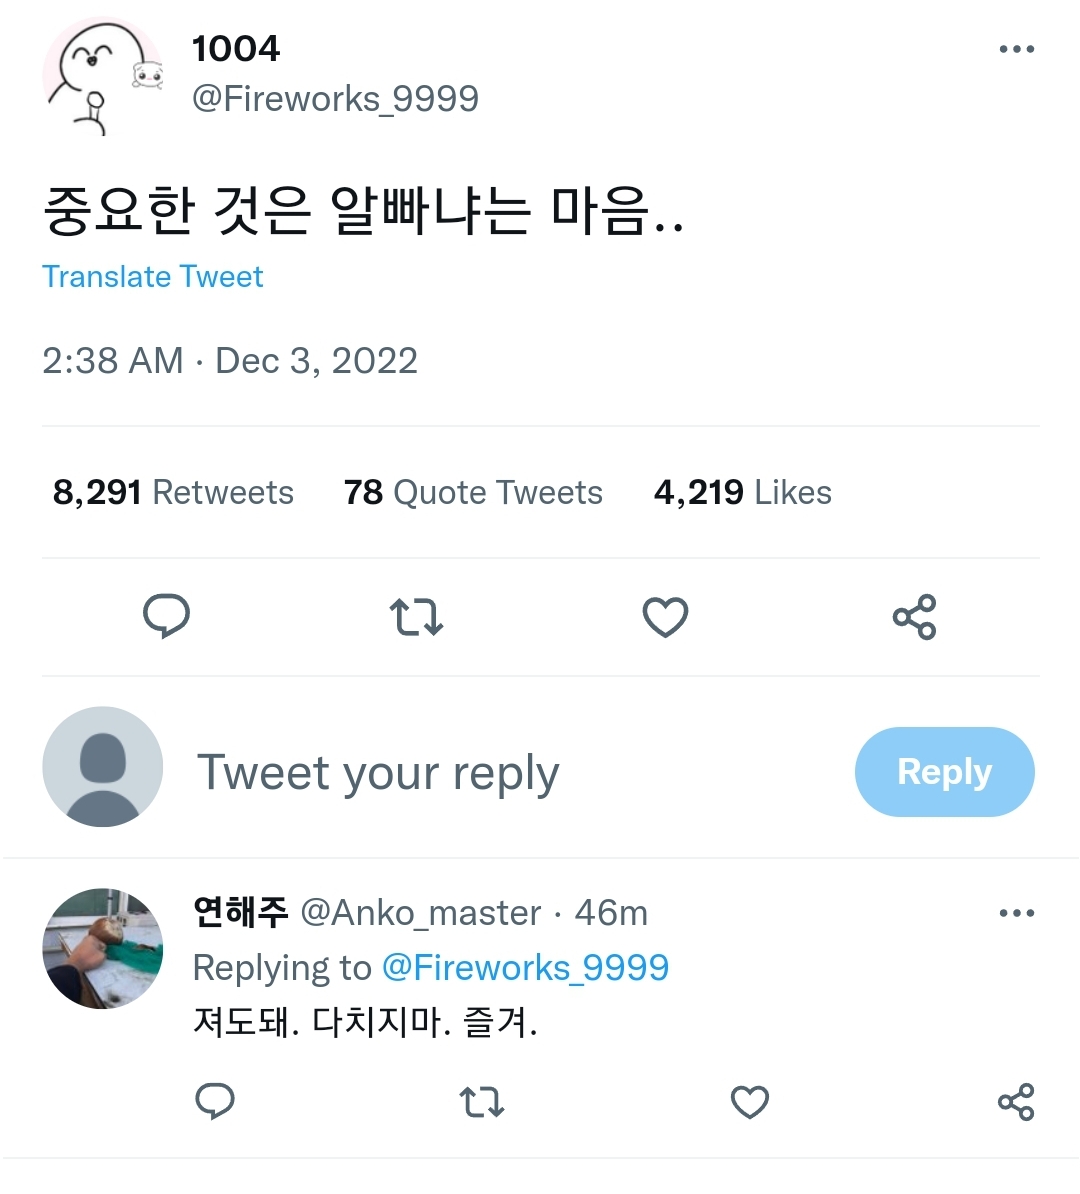Viewport: 1080px width, 1194px height.
Task: Open 1004's profile avatar
Action: pyautogui.click(x=103, y=76)
